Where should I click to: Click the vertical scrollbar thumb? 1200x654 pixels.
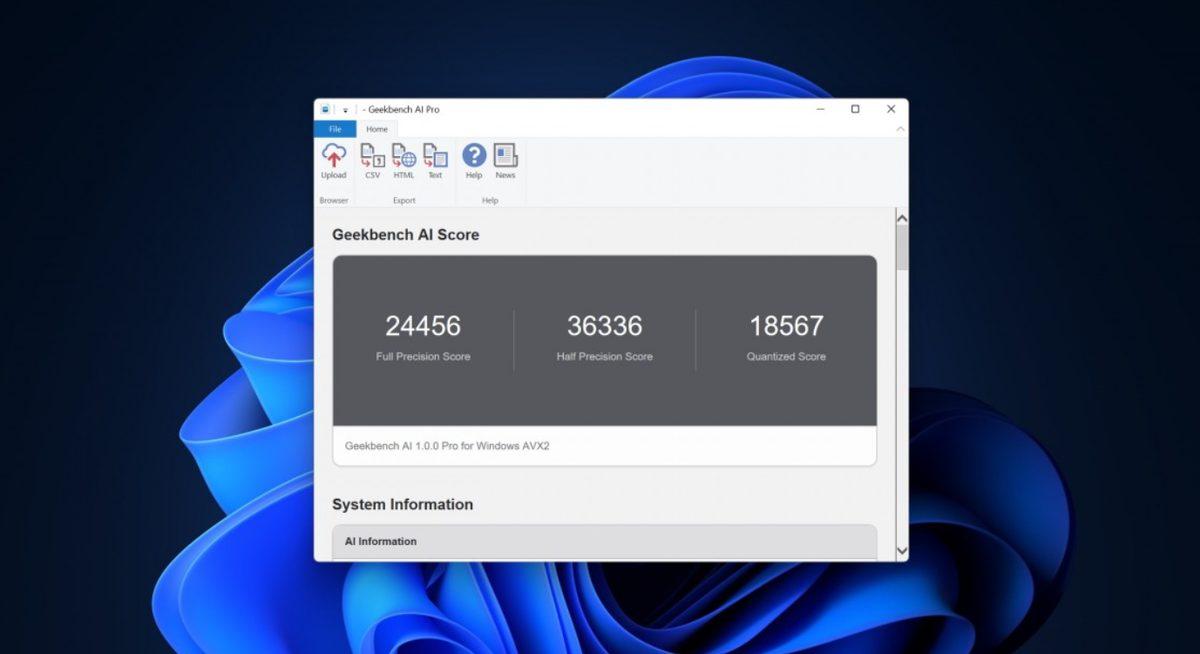(901, 247)
